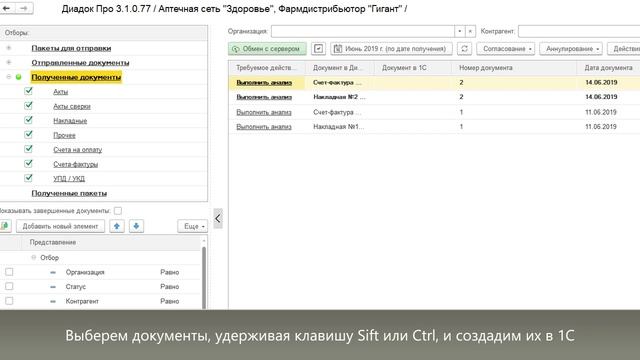Open the Счета-фактуры filter link
640x360 pixels.
(x=76, y=164)
